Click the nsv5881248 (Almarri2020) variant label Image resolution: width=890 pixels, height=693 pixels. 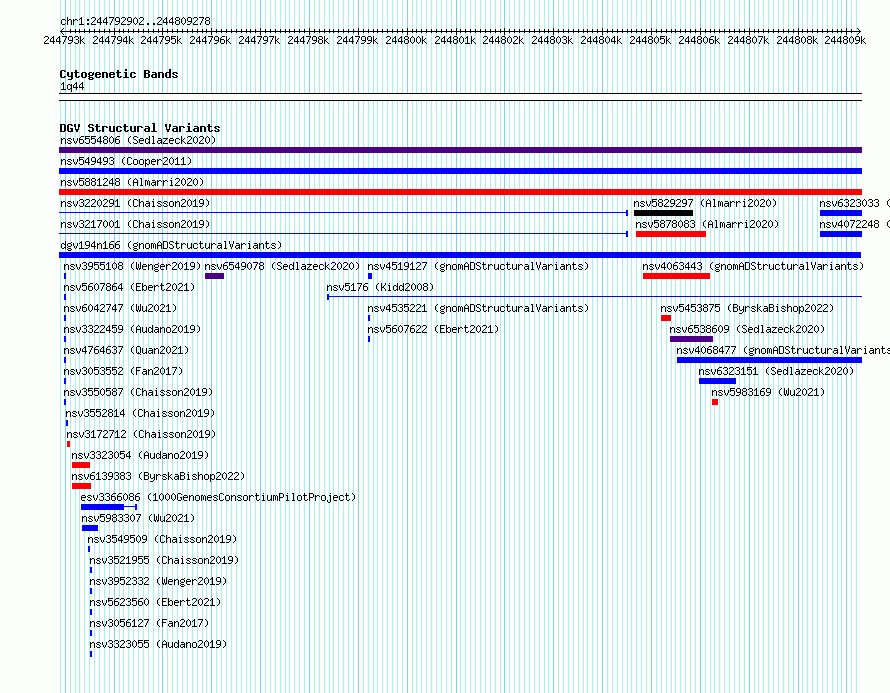tap(132, 182)
